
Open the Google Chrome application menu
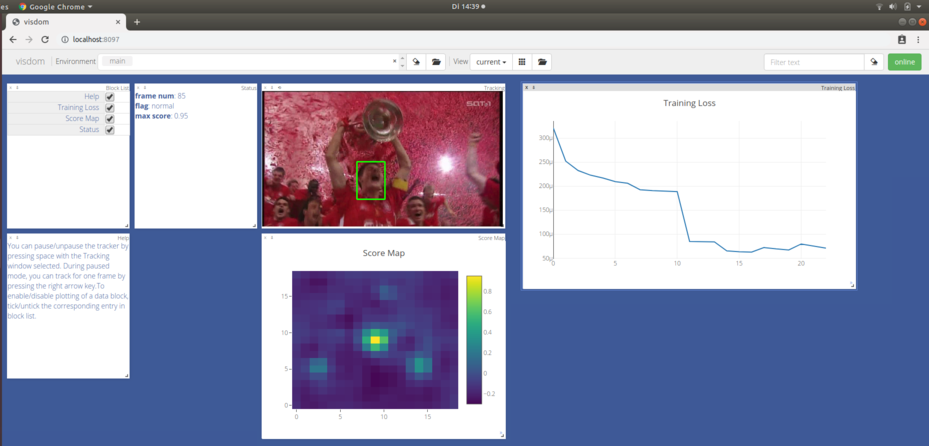pyautogui.click(x=55, y=7)
